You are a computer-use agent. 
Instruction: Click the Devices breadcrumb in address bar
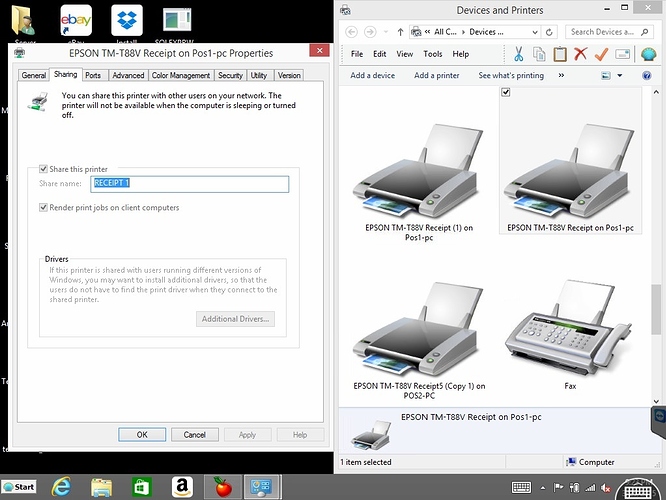(x=486, y=32)
